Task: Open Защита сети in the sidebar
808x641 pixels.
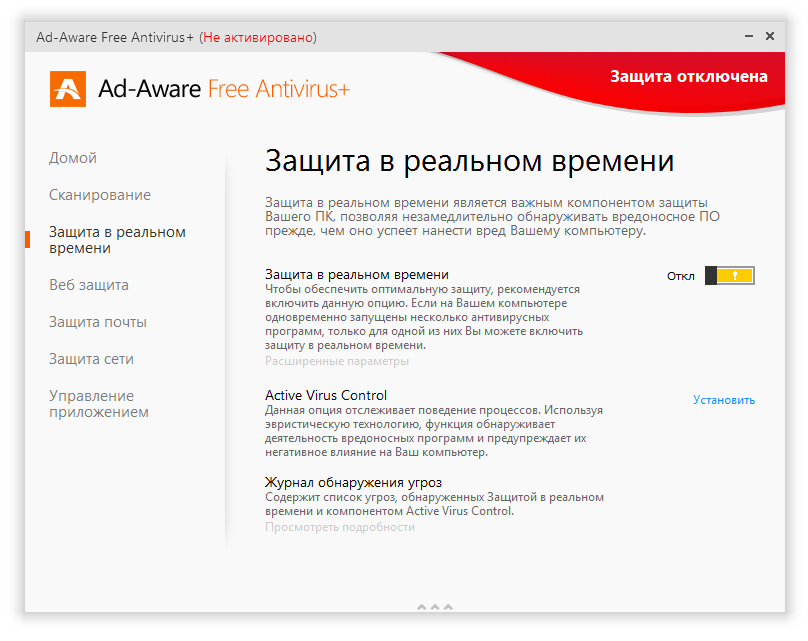Action: (x=91, y=359)
